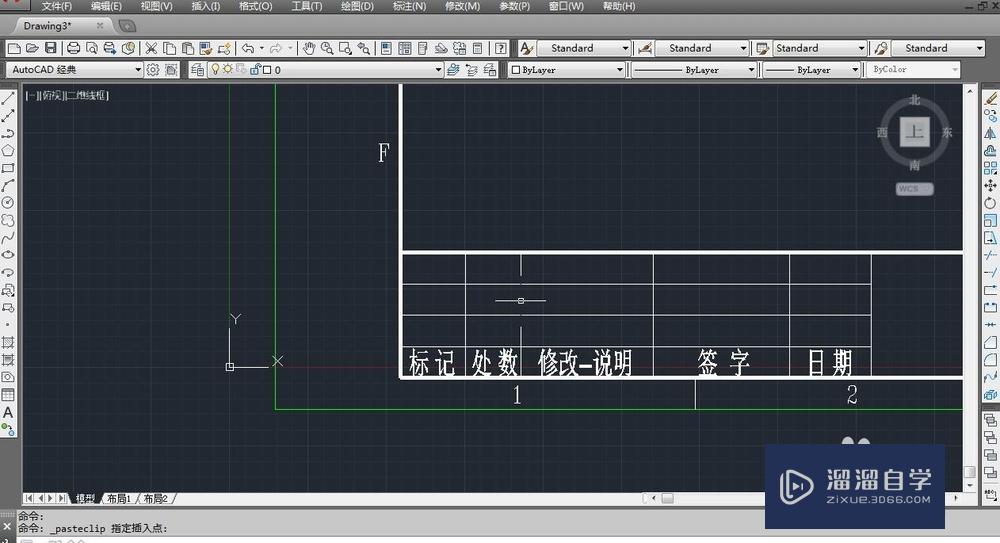Click the Publish icon
The image size is (1000, 543).
110,48
